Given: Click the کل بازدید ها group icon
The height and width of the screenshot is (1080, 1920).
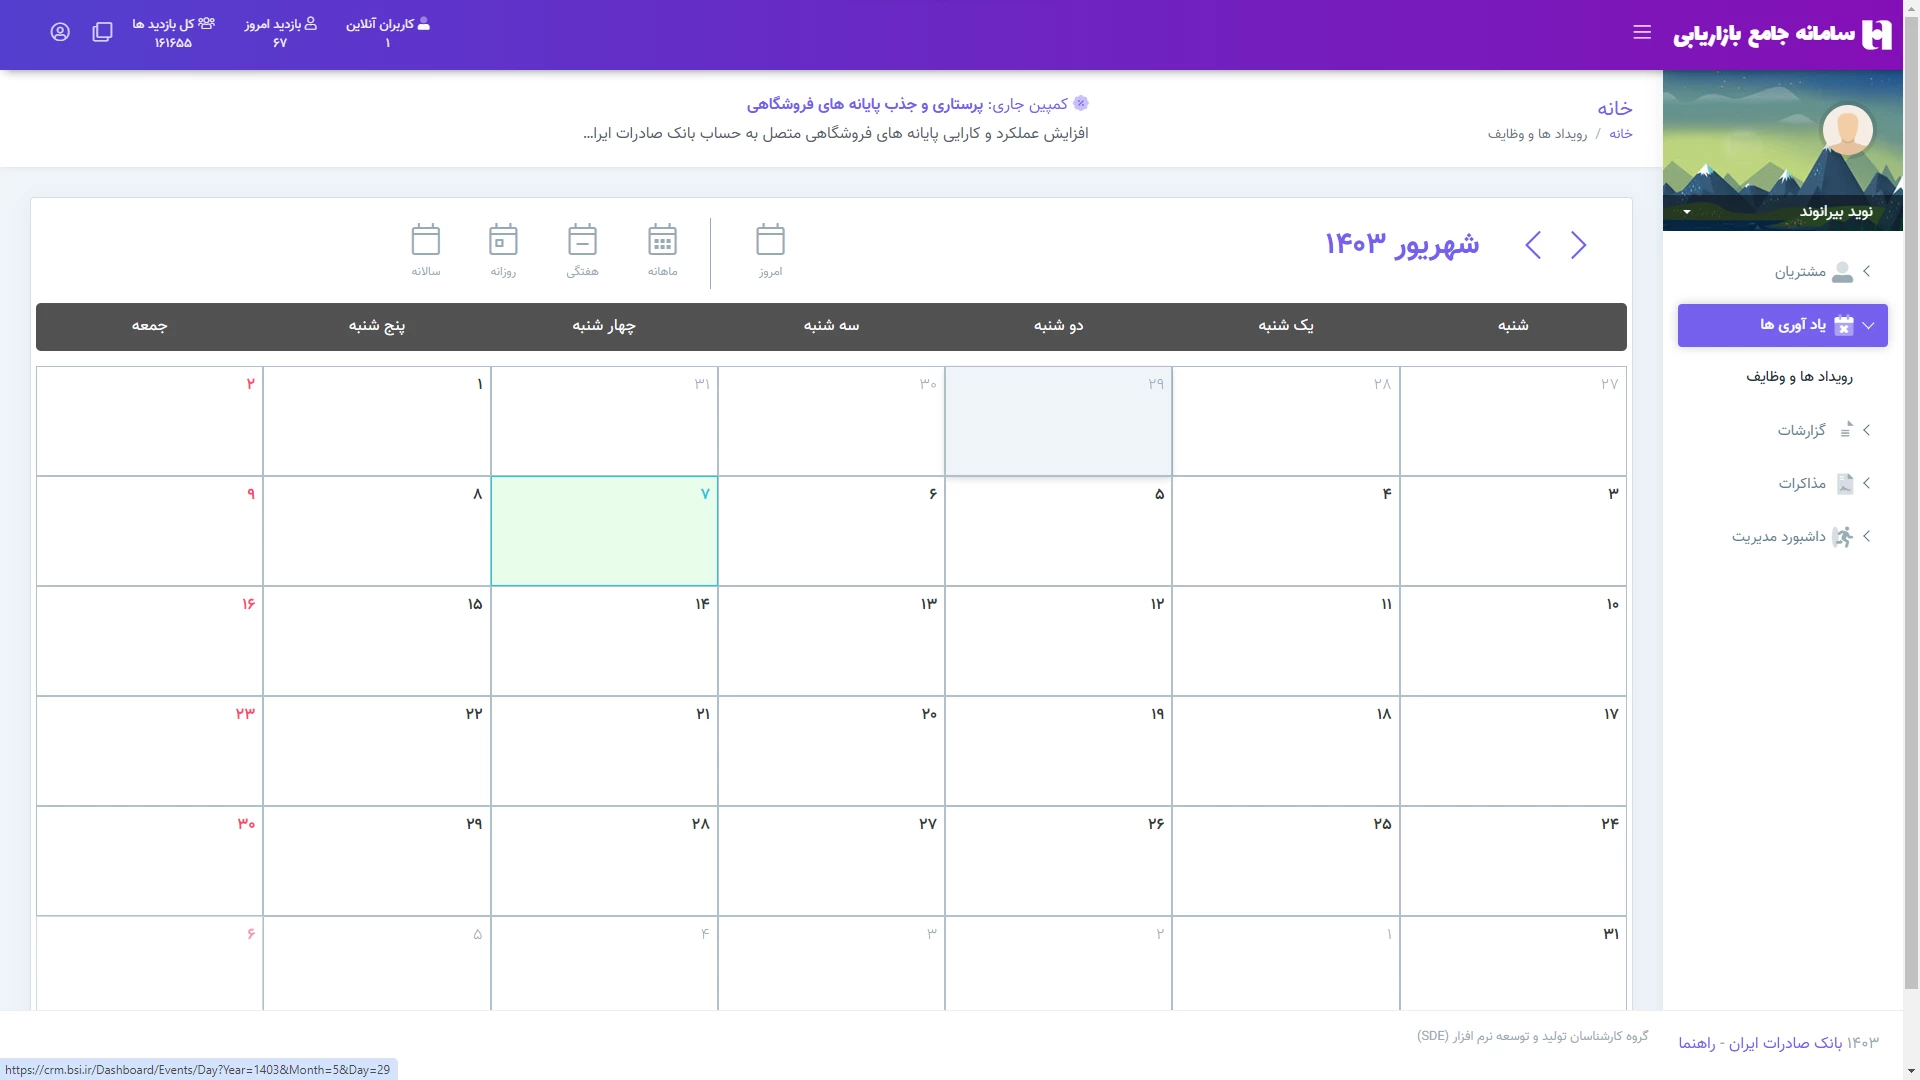Looking at the screenshot, I should pyautogui.click(x=207, y=23).
